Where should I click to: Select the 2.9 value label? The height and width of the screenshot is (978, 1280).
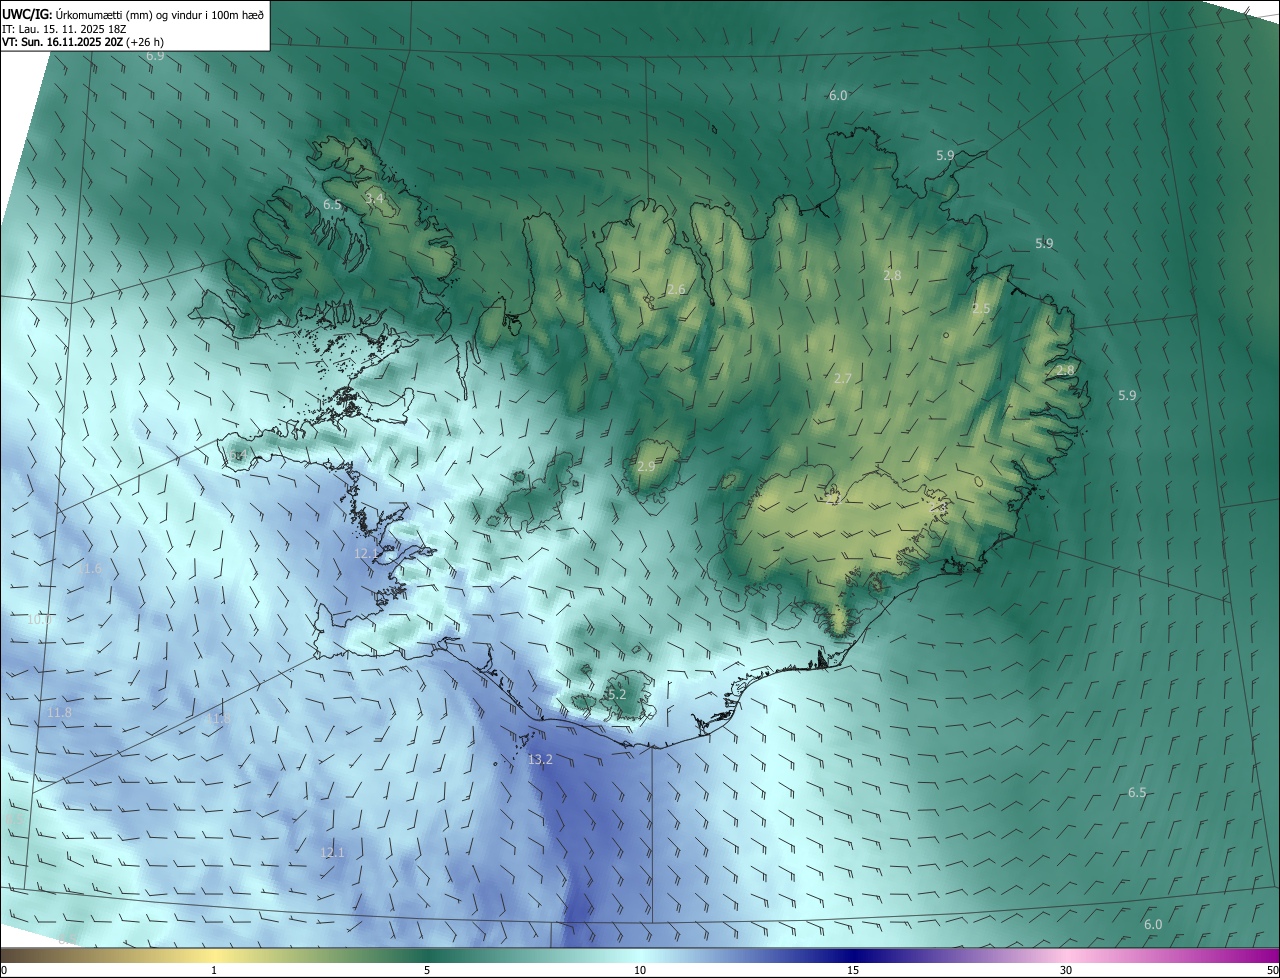(646, 467)
